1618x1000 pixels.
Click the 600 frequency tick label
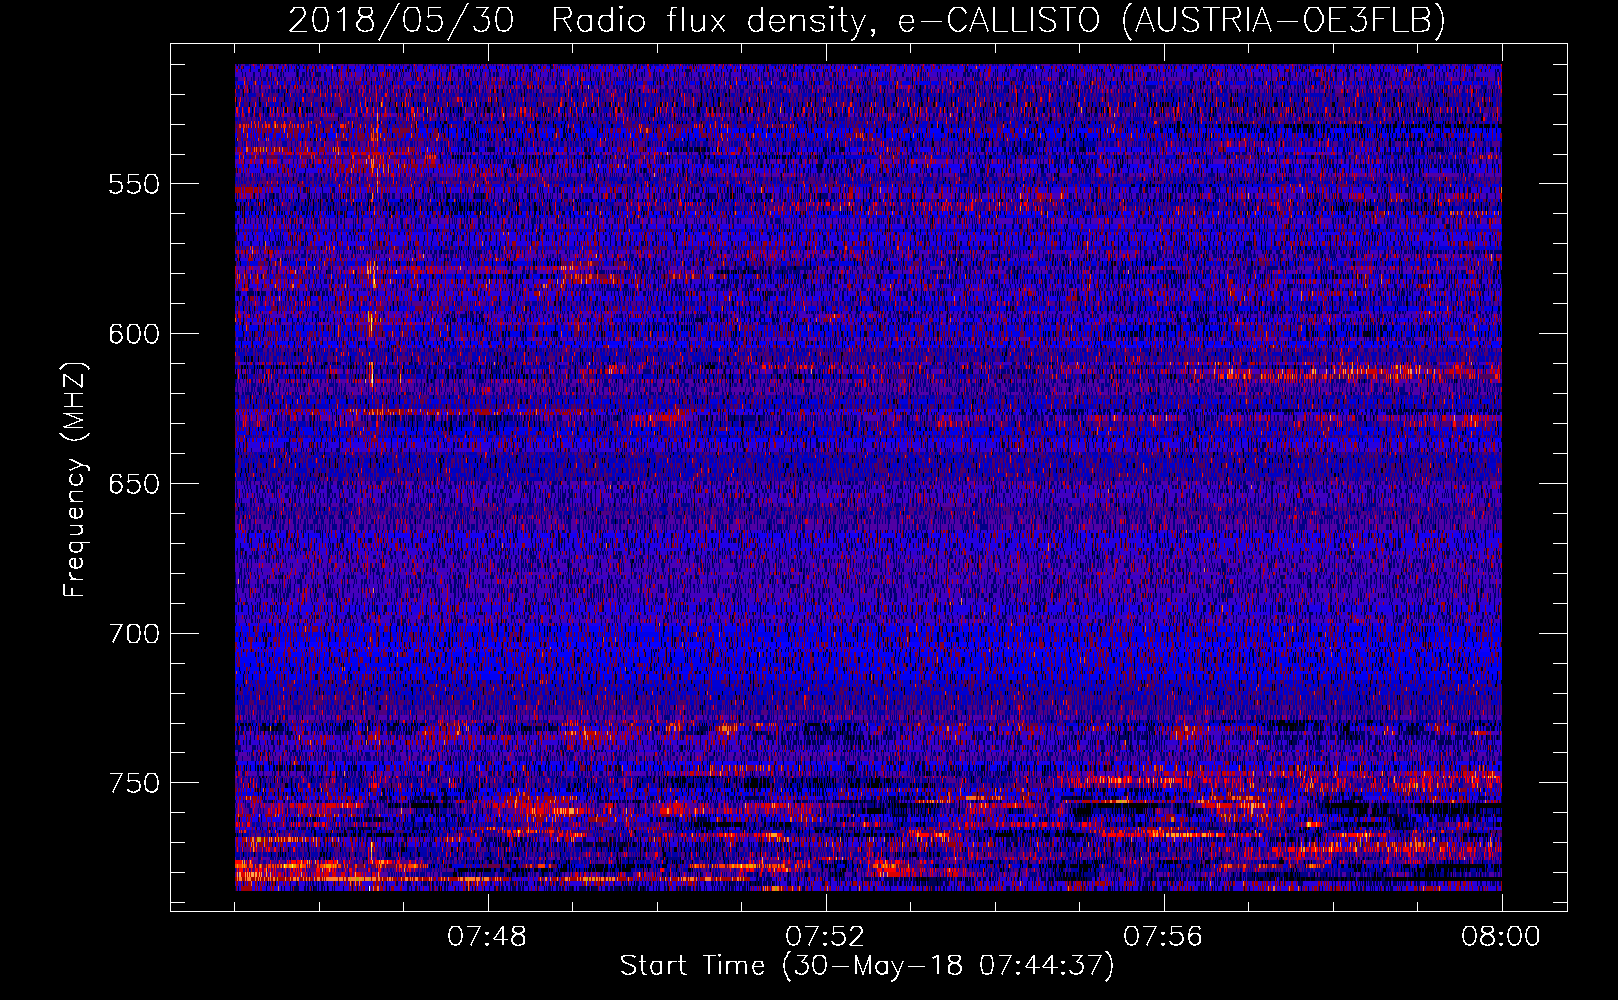click(134, 334)
